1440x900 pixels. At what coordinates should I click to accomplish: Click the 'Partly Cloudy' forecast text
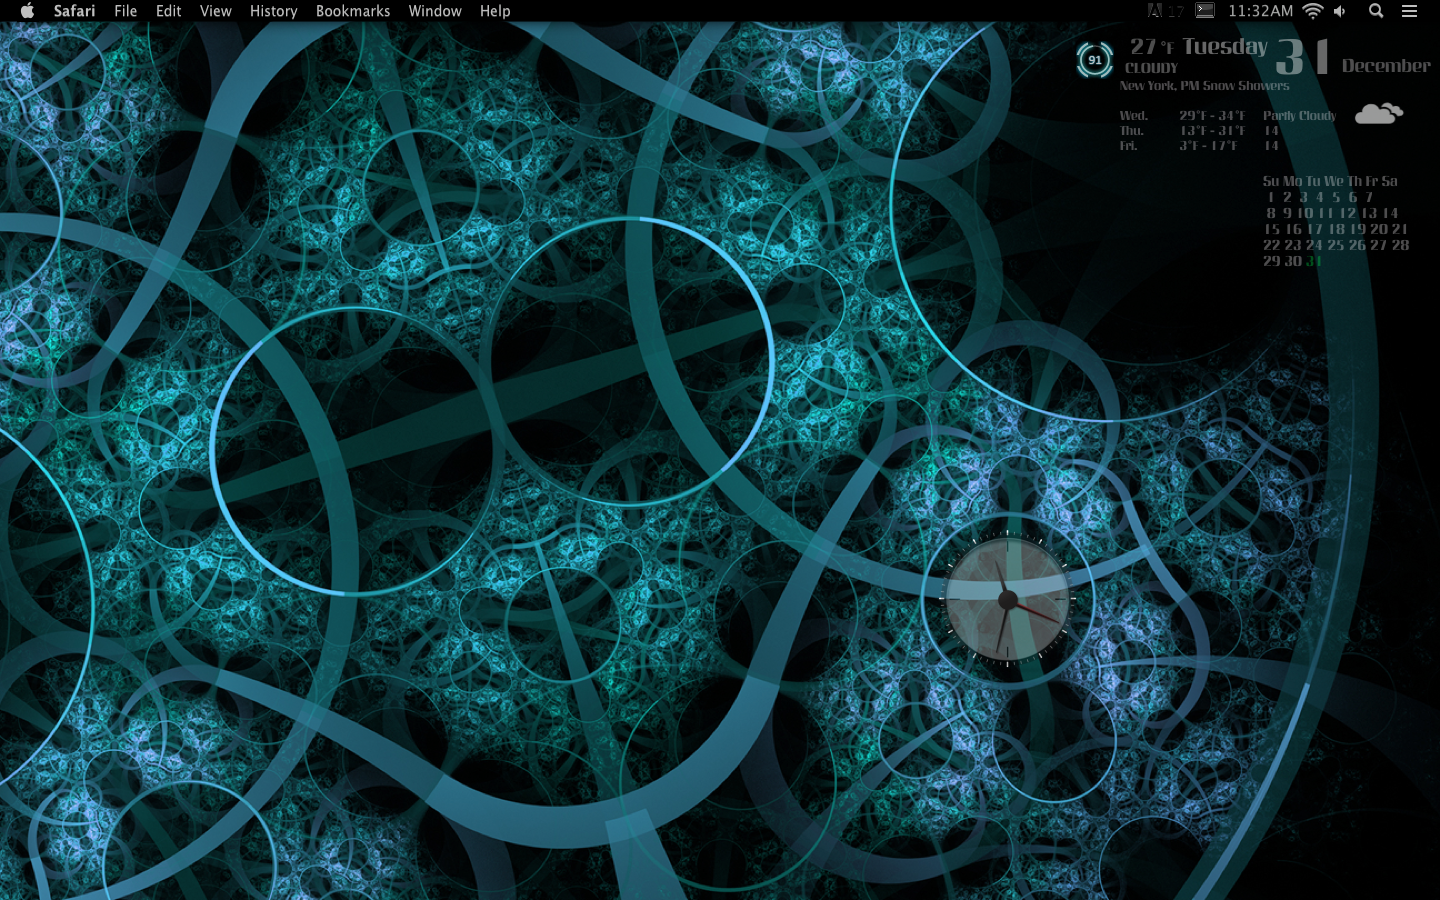pyautogui.click(x=1299, y=116)
